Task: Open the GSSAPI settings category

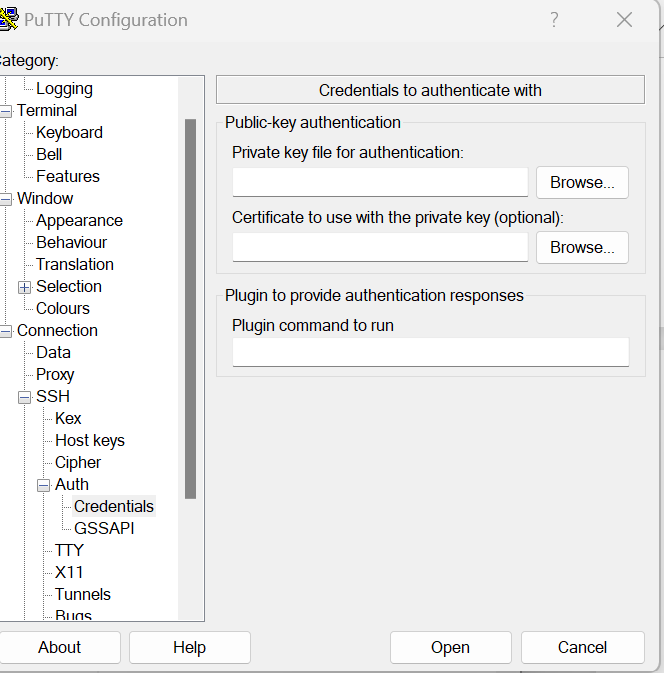Action: click(x=104, y=528)
